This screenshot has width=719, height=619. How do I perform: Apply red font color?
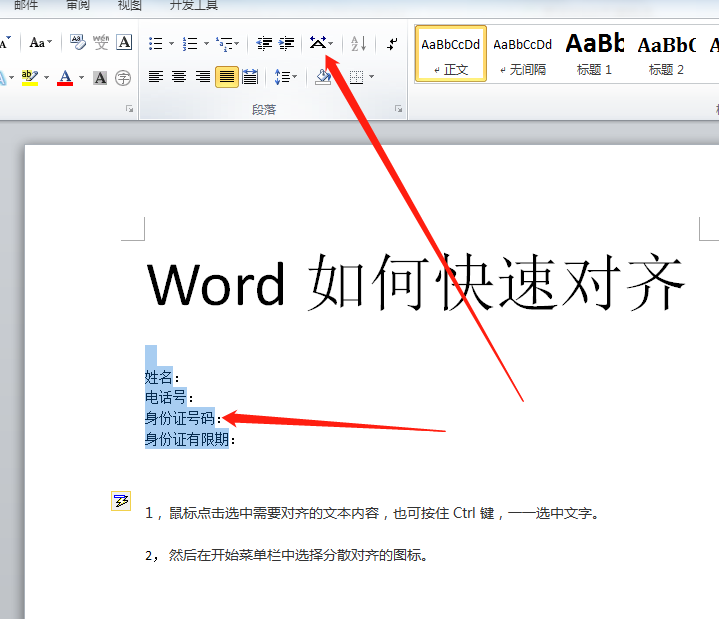pyautogui.click(x=65, y=77)
